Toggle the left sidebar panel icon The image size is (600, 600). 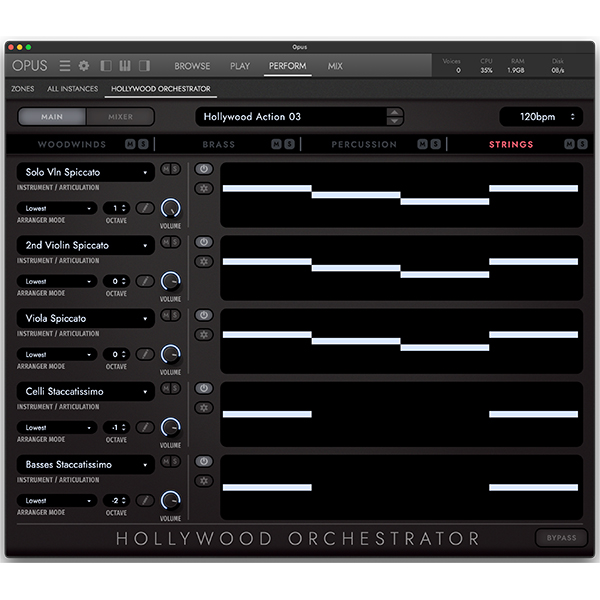coord(107,66)
